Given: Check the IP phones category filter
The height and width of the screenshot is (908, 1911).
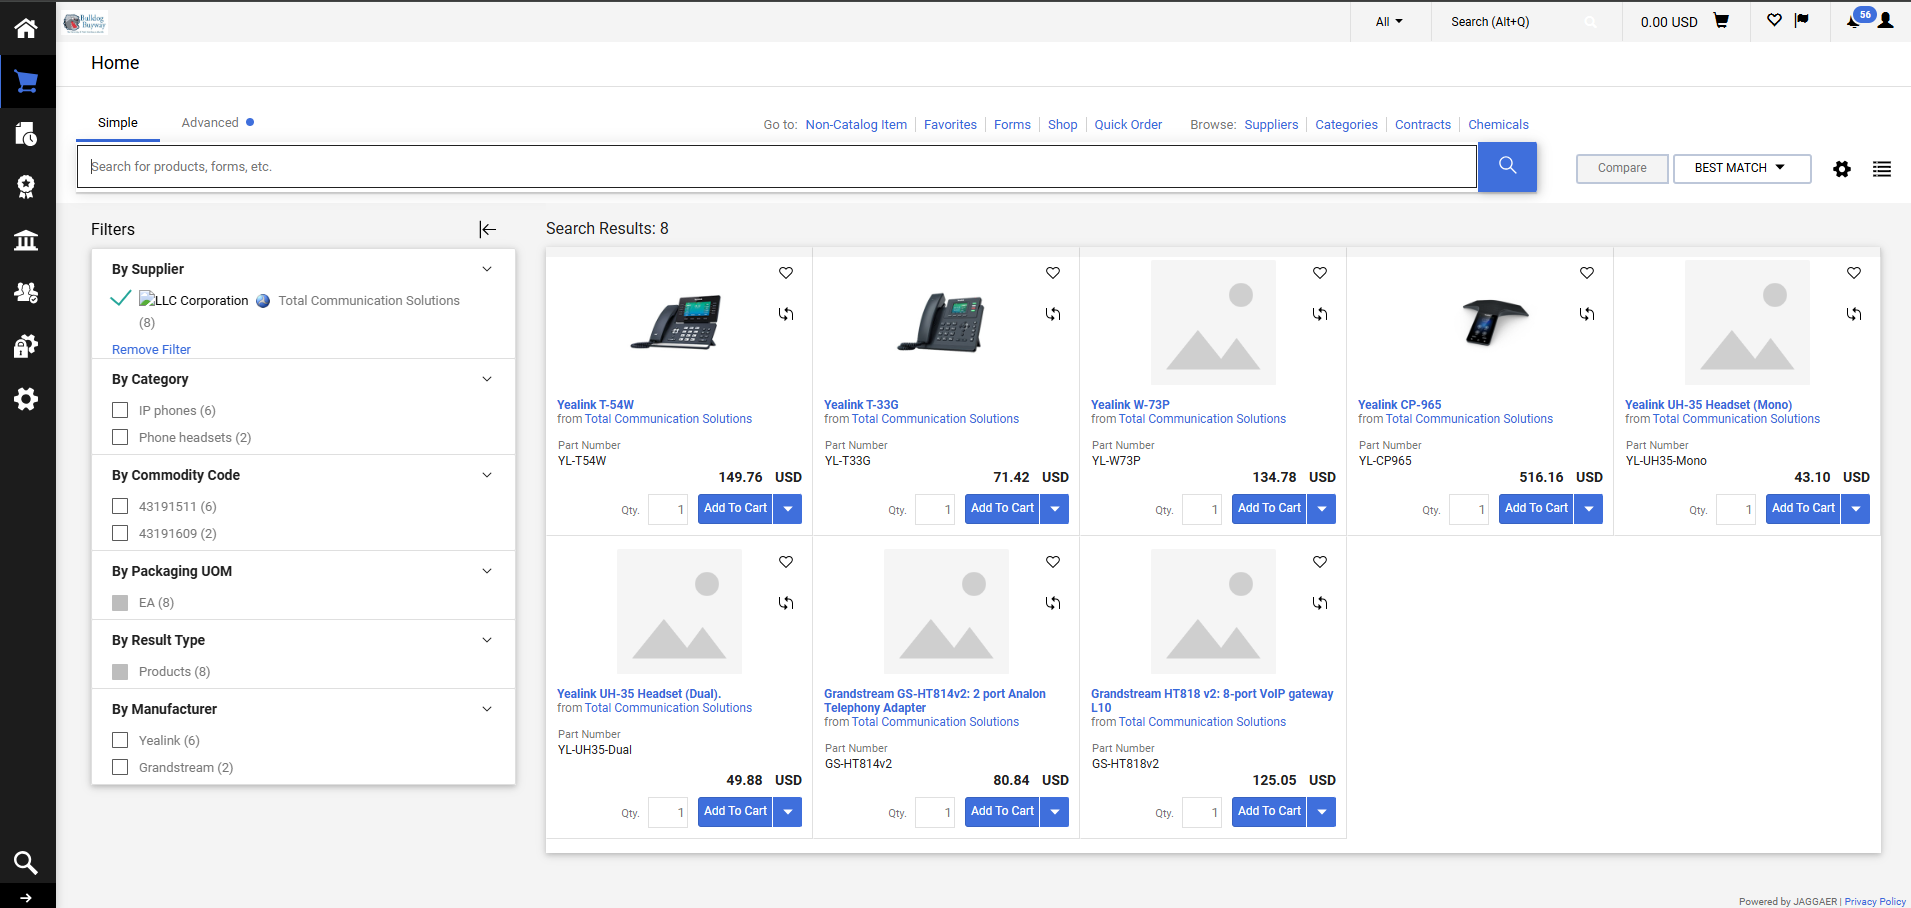Looking at the screenshot, I should (121, 410).
